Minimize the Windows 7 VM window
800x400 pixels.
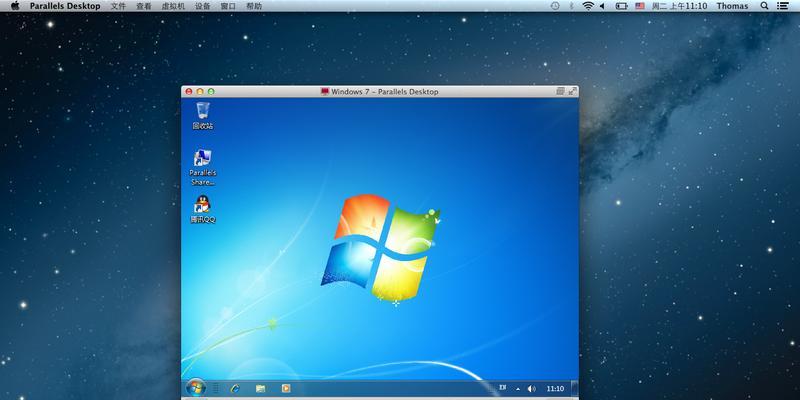[x=200, y=92]
